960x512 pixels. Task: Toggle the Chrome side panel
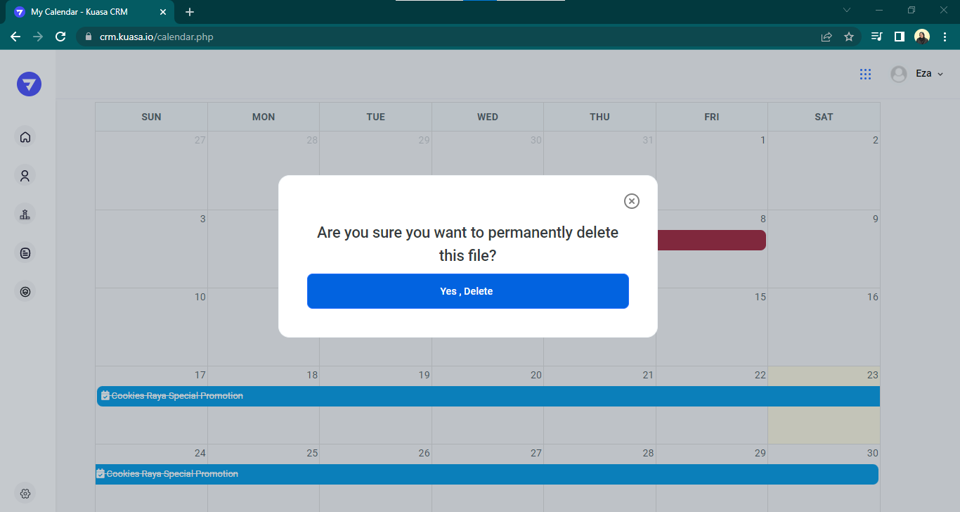click(899, 37)
